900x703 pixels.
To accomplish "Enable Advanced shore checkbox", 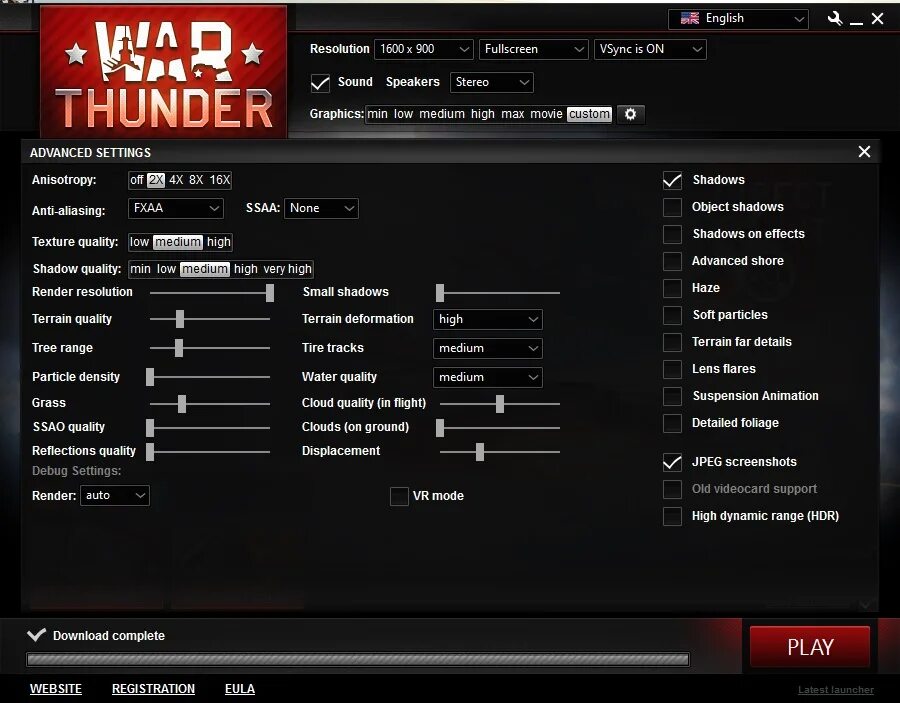I will click(672, 261).
